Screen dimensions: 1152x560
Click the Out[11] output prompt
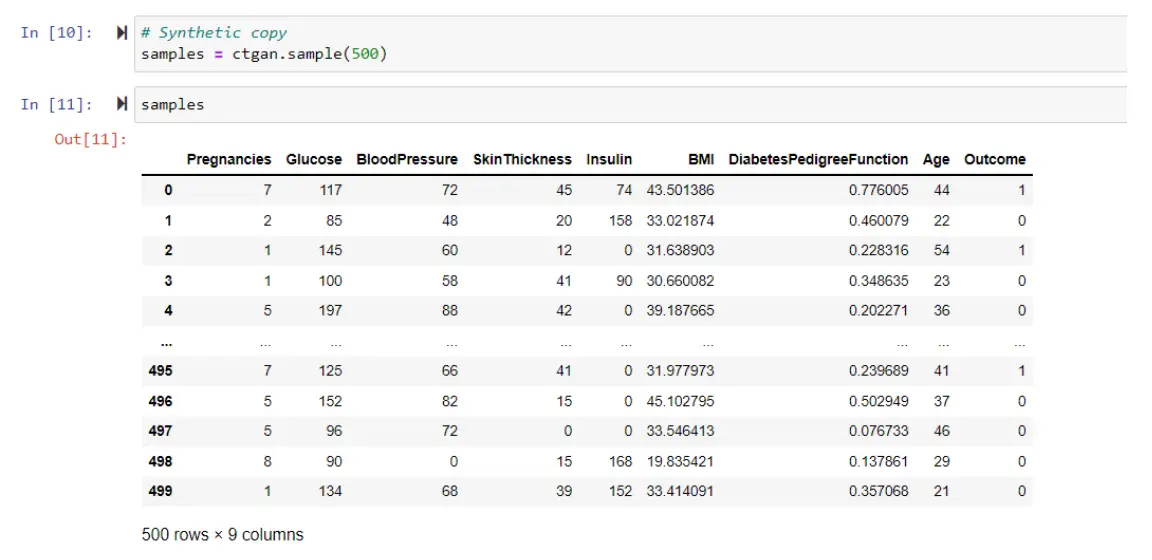pyautogui.click(x=90, y=139)
